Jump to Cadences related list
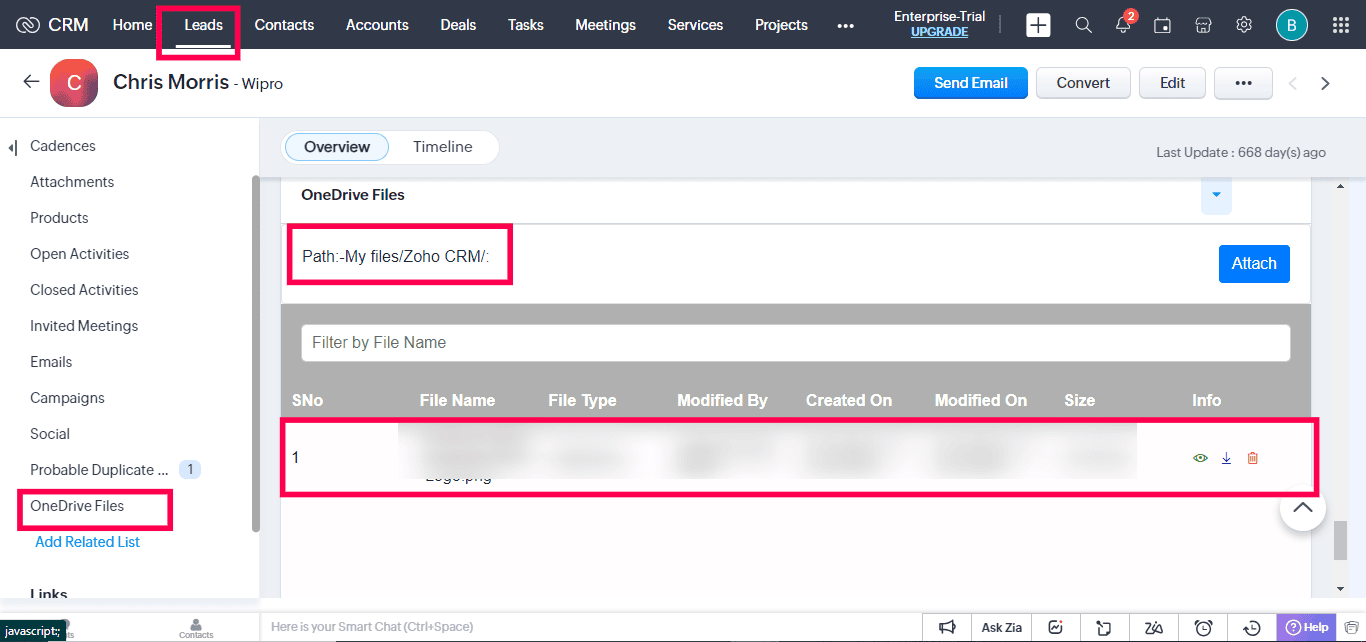The image size is (1366, 642). tap(63, 146)
